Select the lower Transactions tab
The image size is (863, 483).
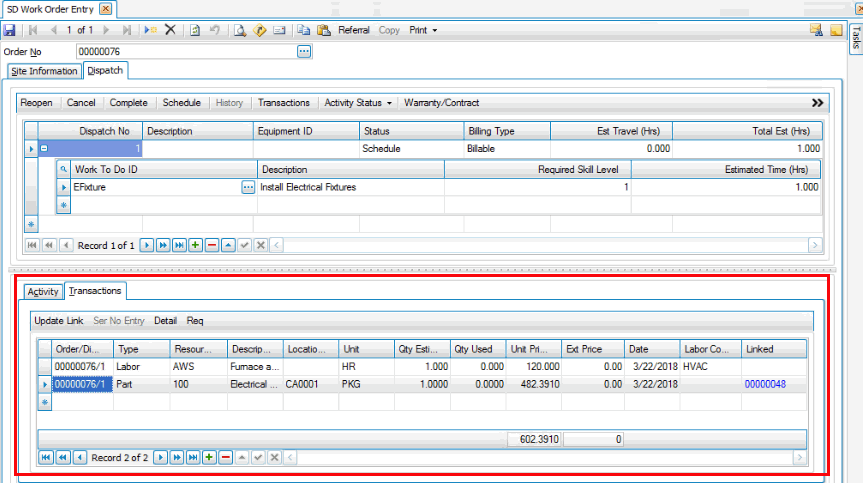95,290
